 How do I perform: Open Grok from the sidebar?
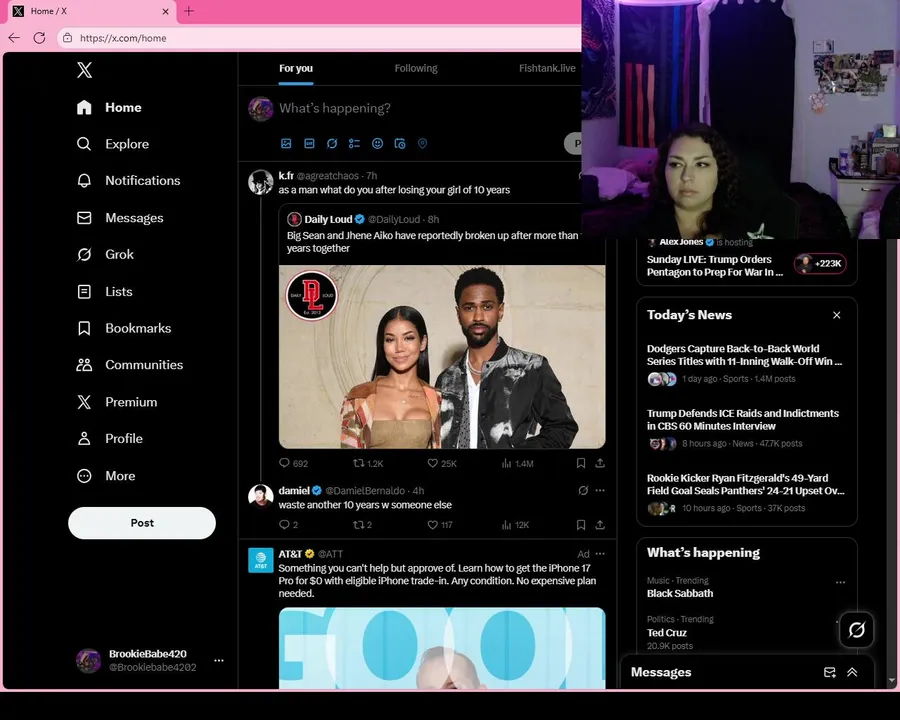[105, 254]
